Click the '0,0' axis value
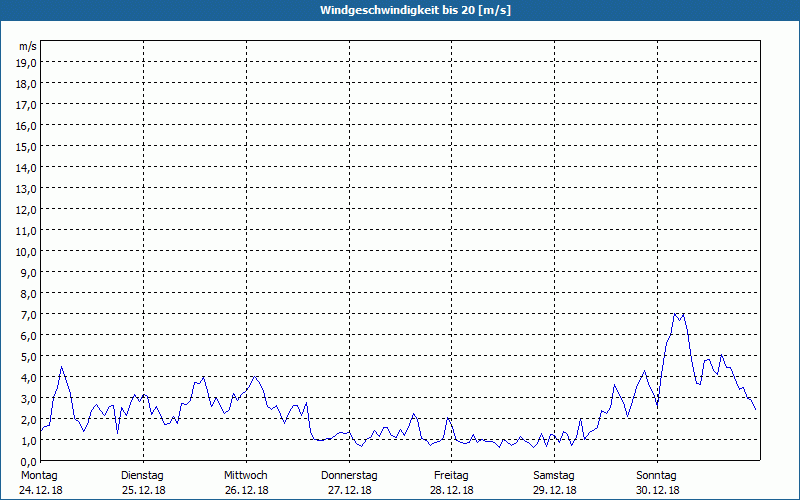 point(29,462)
